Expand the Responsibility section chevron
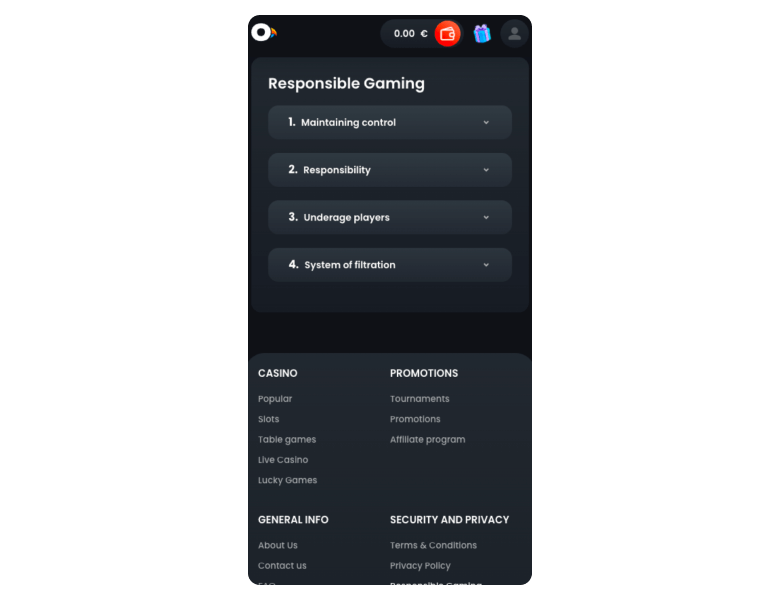This screenshot has width=780, height=600. pos(486,170)
